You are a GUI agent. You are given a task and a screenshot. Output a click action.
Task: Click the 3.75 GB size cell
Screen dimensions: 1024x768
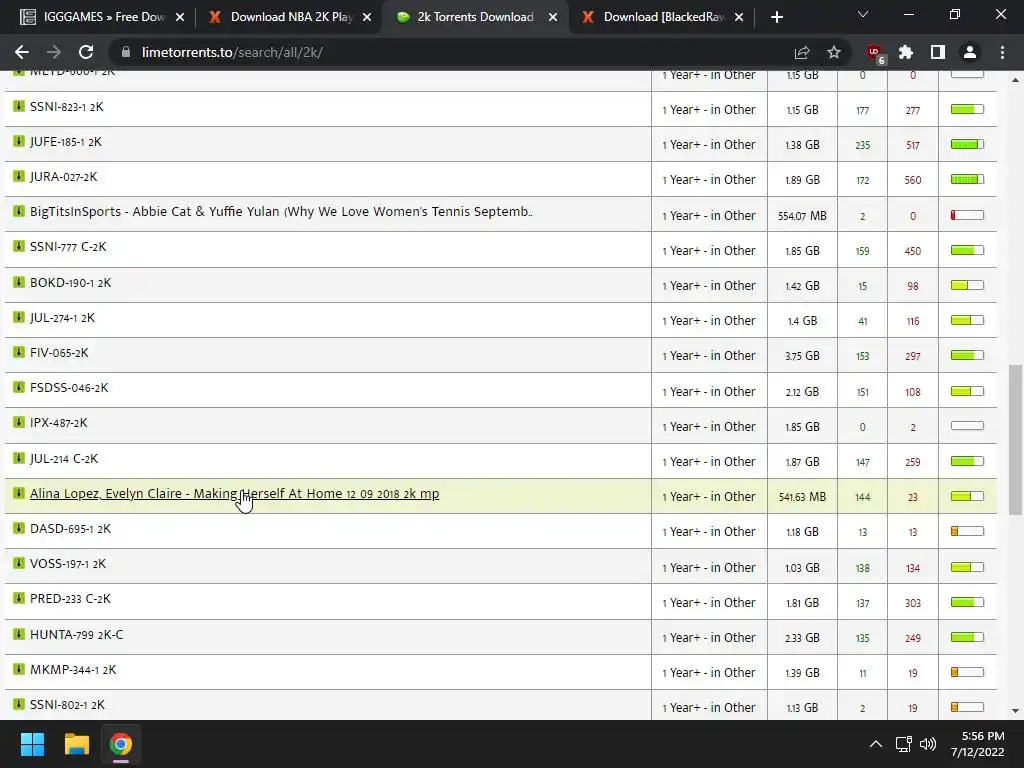(x=802, y=356)
